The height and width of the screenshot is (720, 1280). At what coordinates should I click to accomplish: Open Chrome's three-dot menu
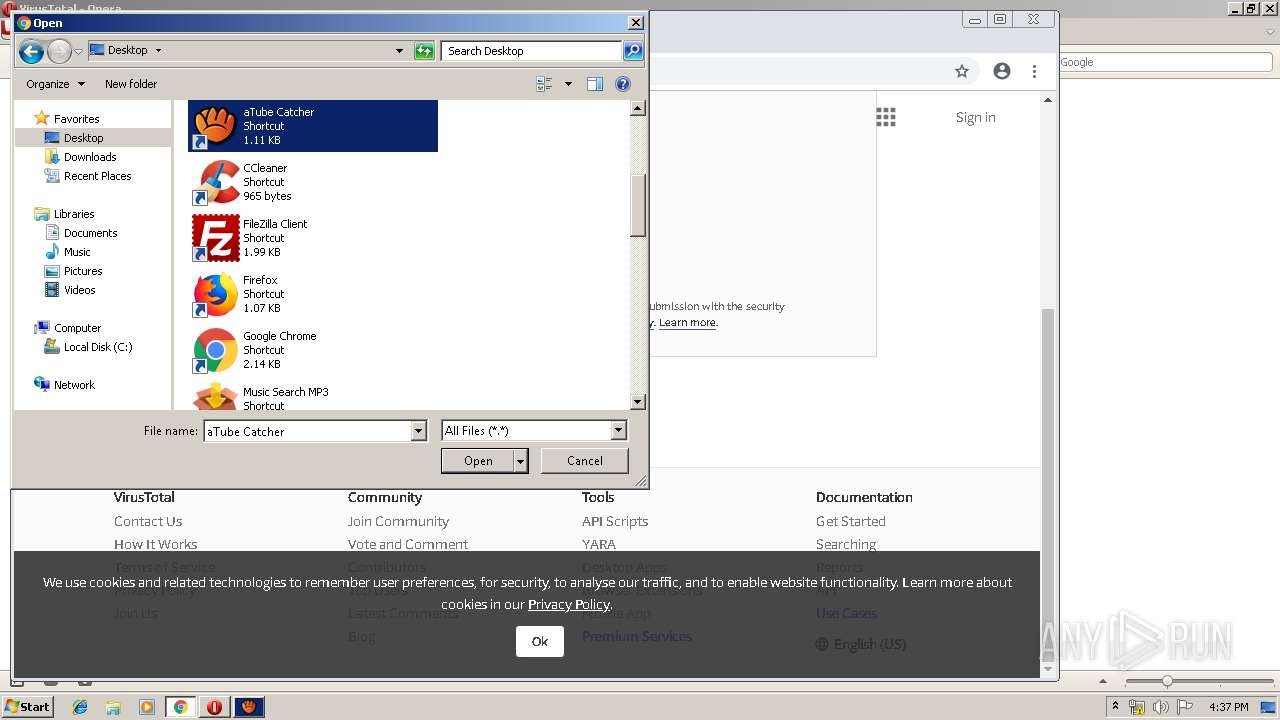click(1034, 71)
